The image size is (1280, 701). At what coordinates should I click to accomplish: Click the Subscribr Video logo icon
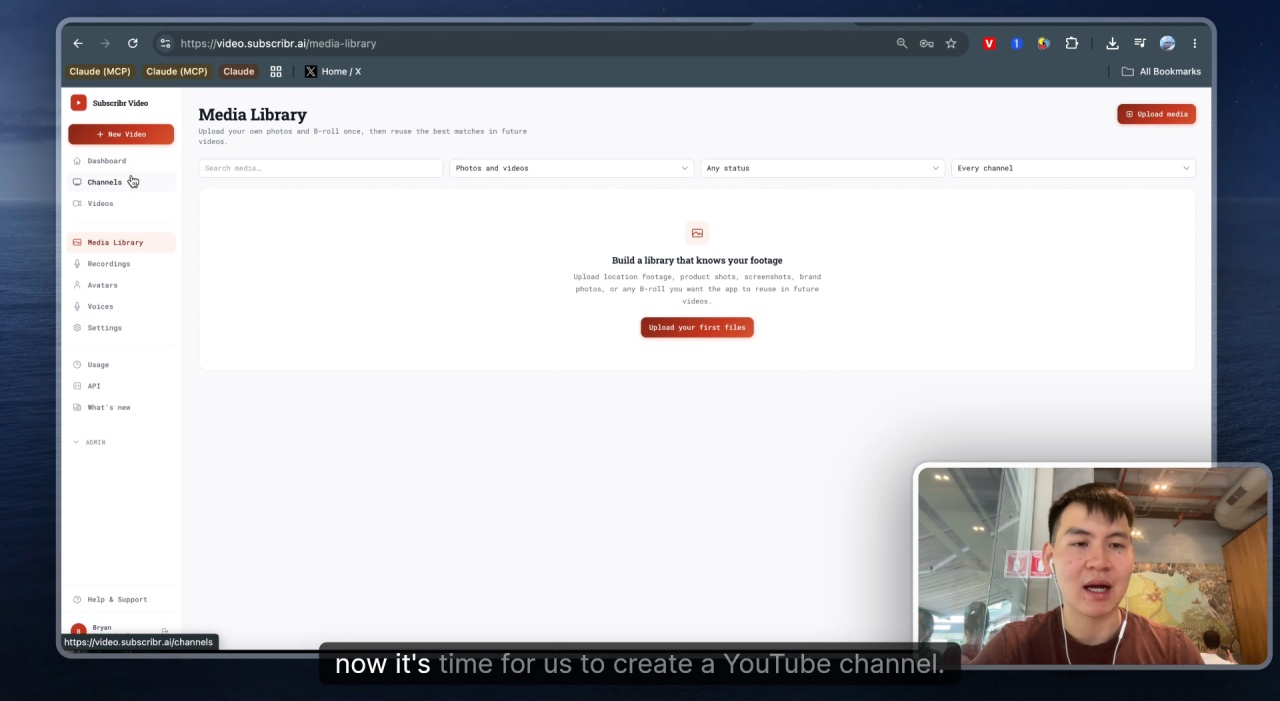click(x=78, y=103)
